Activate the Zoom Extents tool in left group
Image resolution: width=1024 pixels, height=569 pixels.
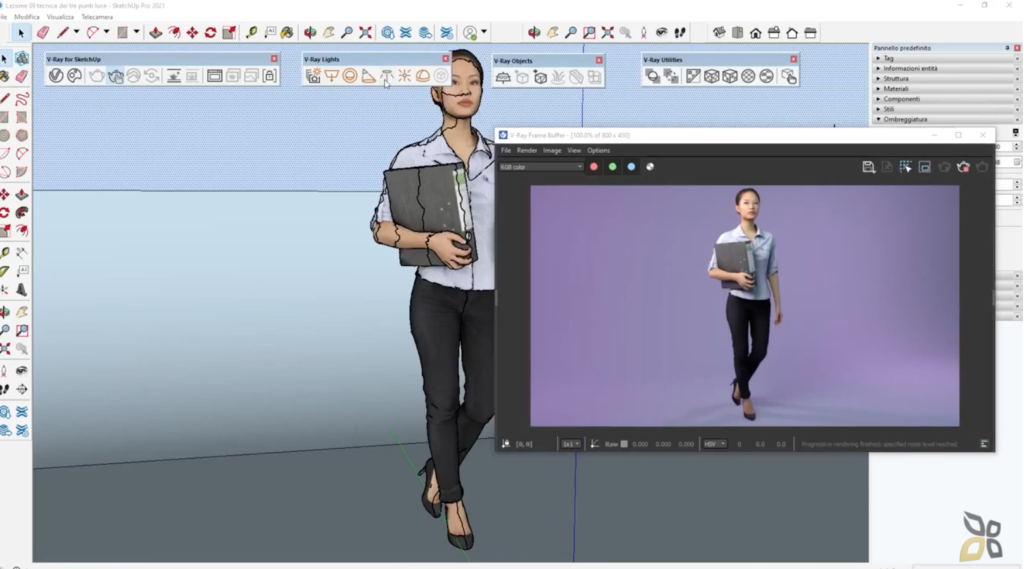pyautogui.click(x=5, y=348)
